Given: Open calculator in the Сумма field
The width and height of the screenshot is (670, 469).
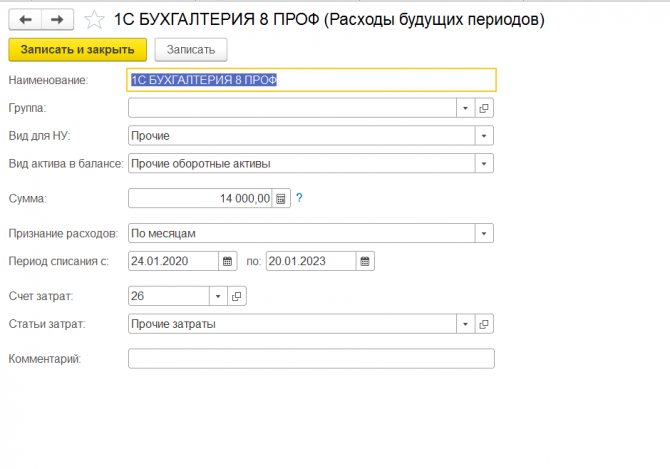Looking at the screenshot, I should point(281,199).
